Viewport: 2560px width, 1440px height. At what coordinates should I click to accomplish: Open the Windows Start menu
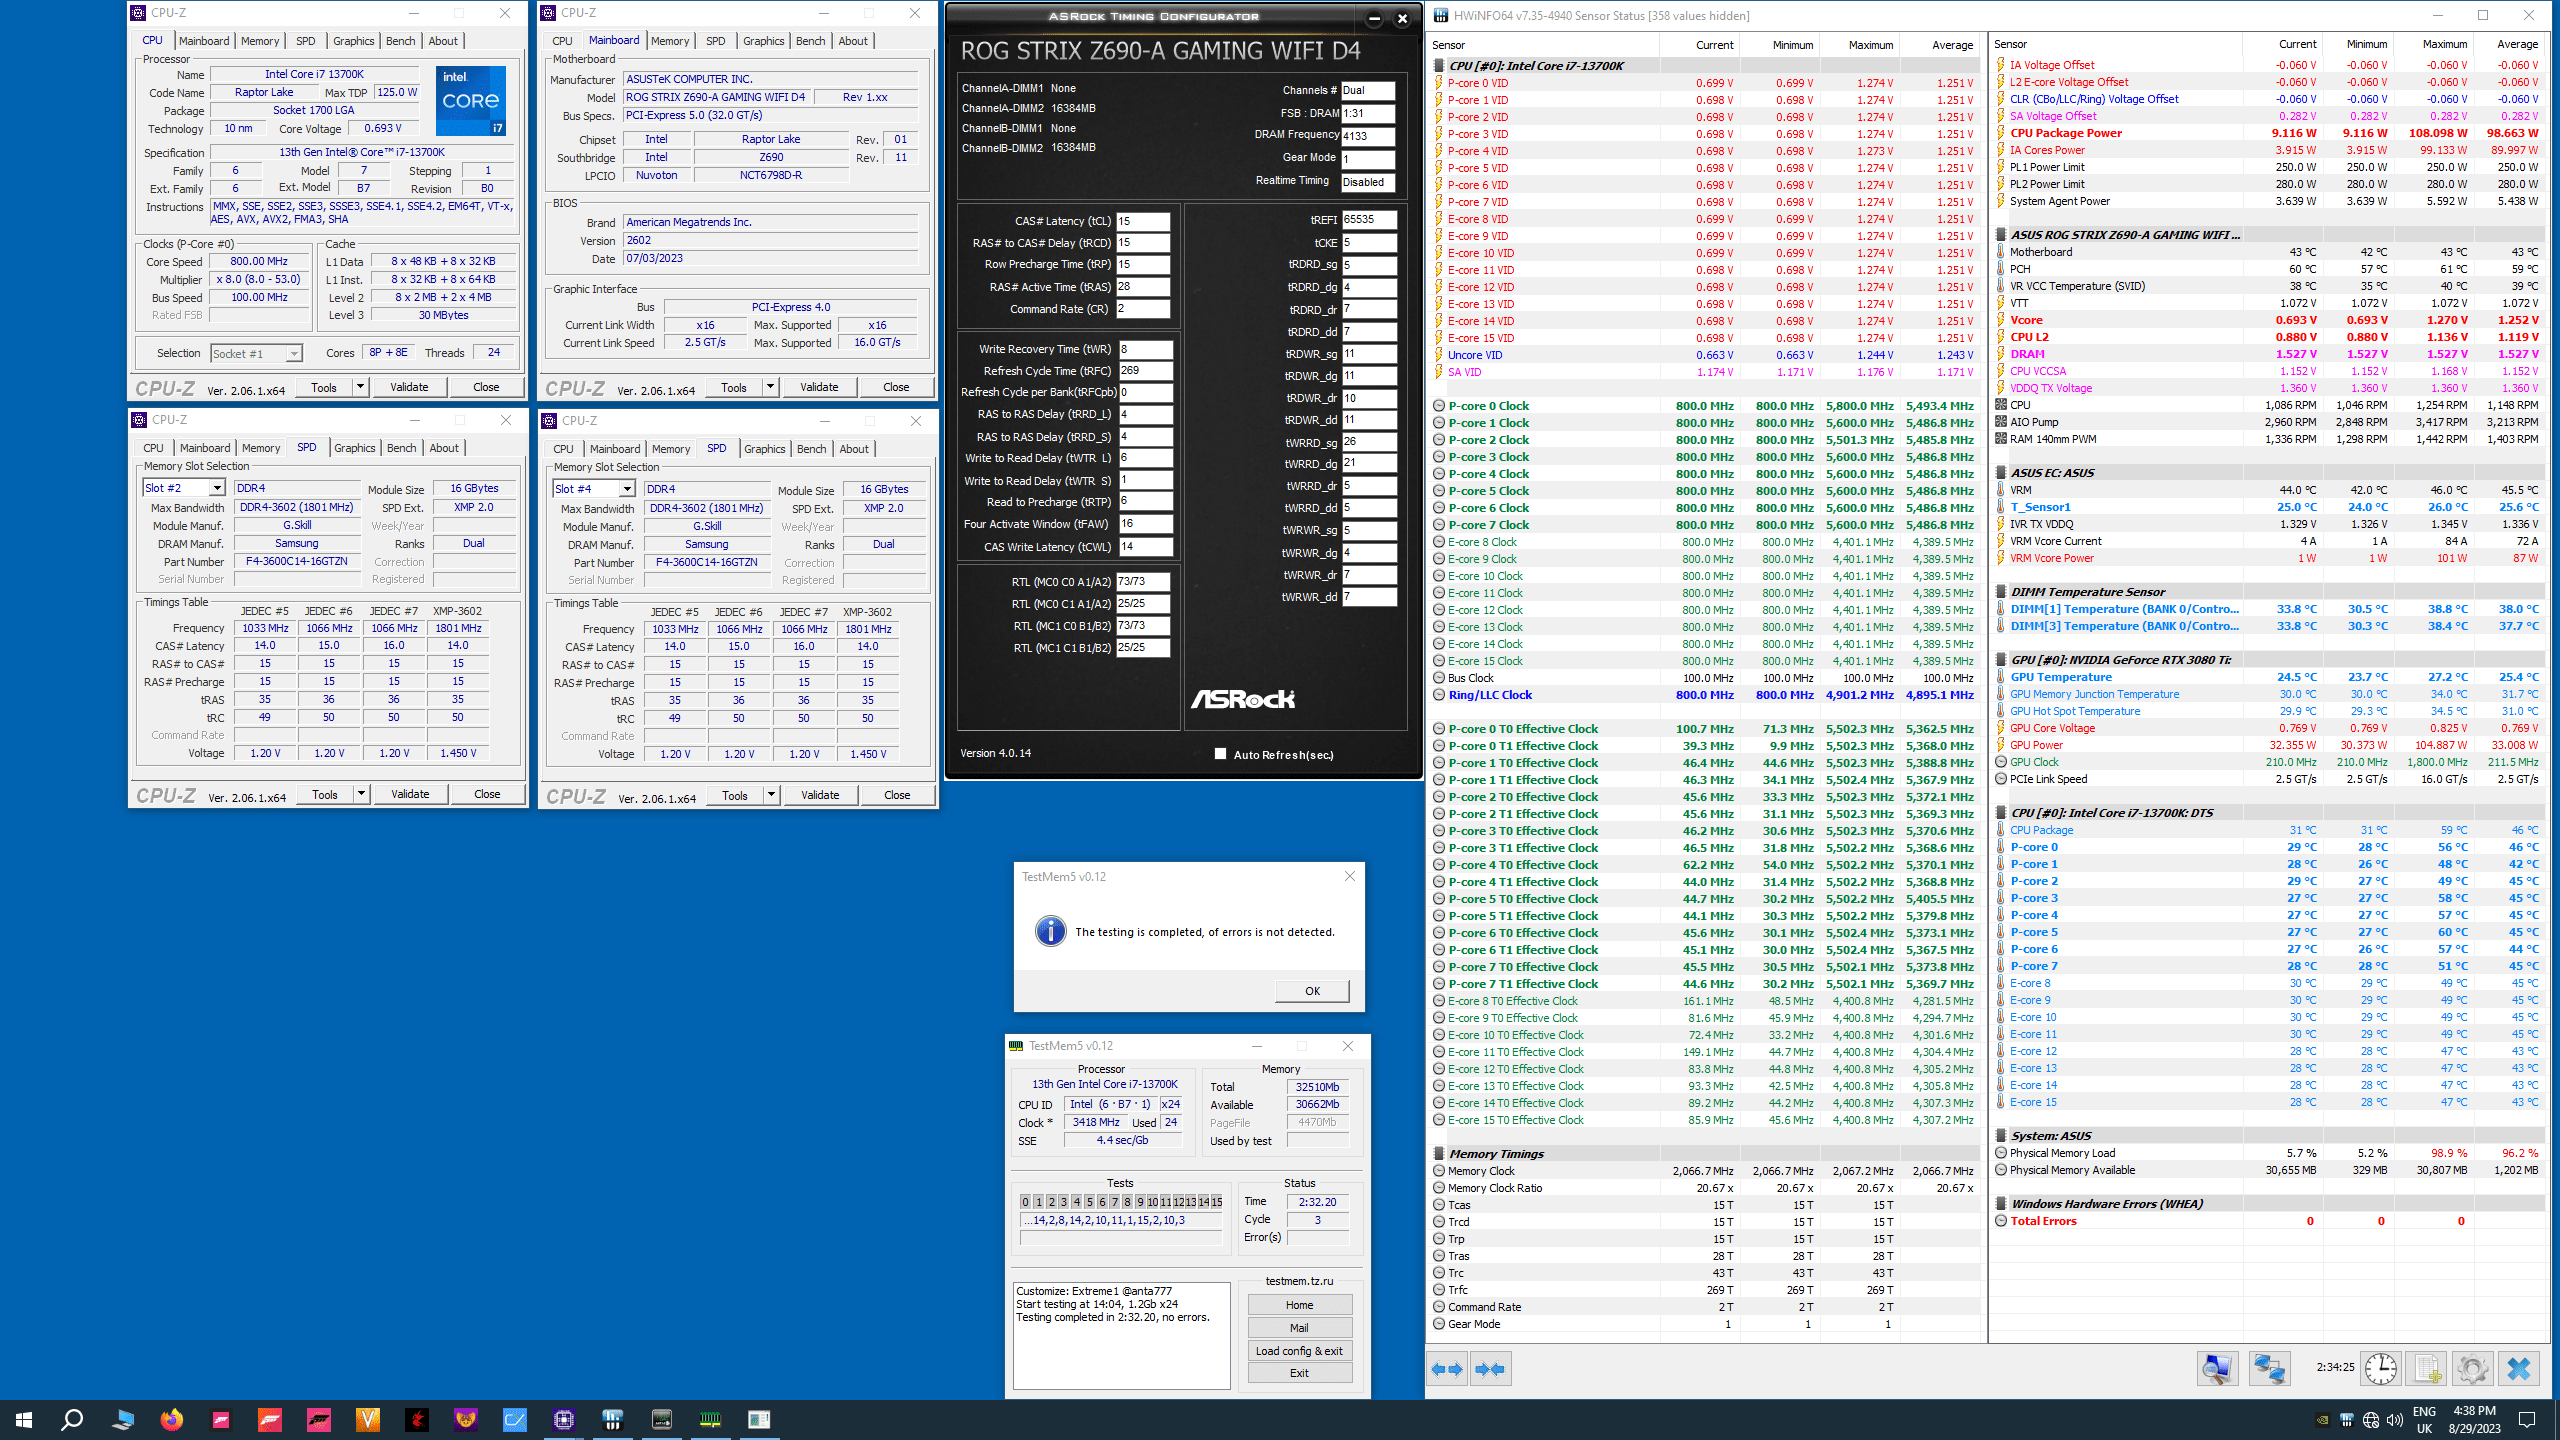24,1419
